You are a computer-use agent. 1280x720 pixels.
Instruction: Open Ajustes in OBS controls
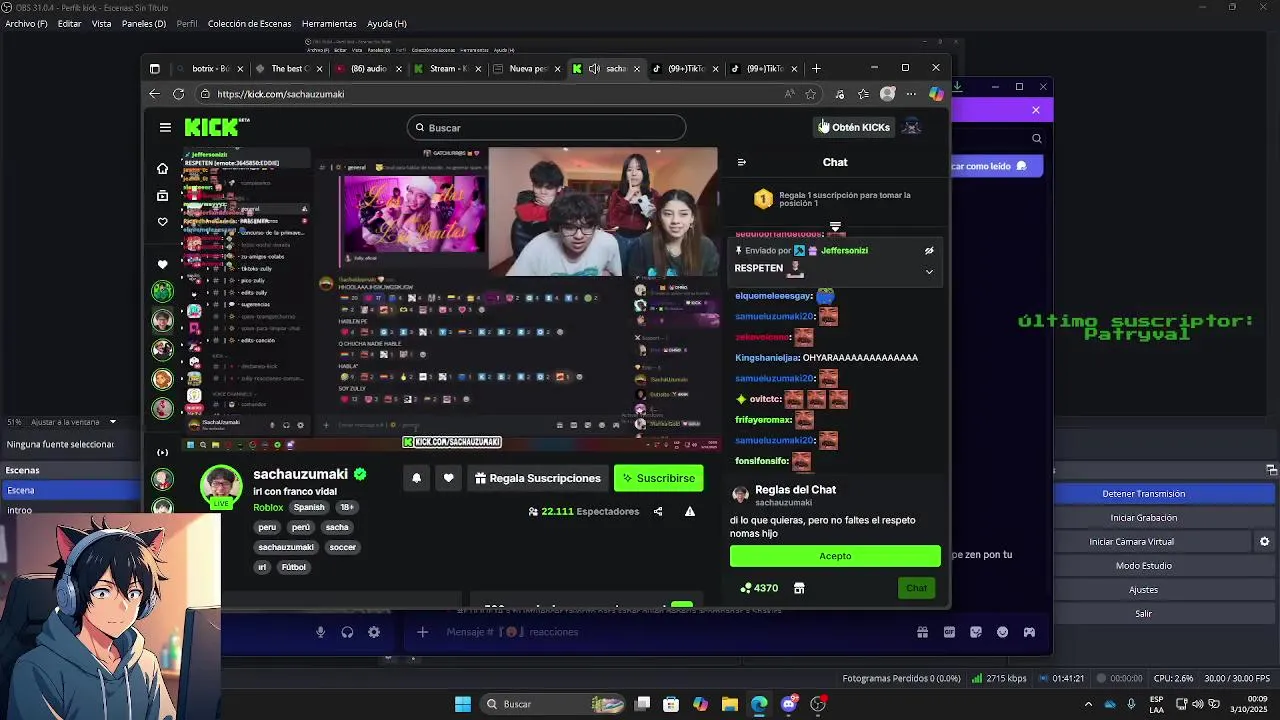pyautogui.click(x=1143, y=590)
